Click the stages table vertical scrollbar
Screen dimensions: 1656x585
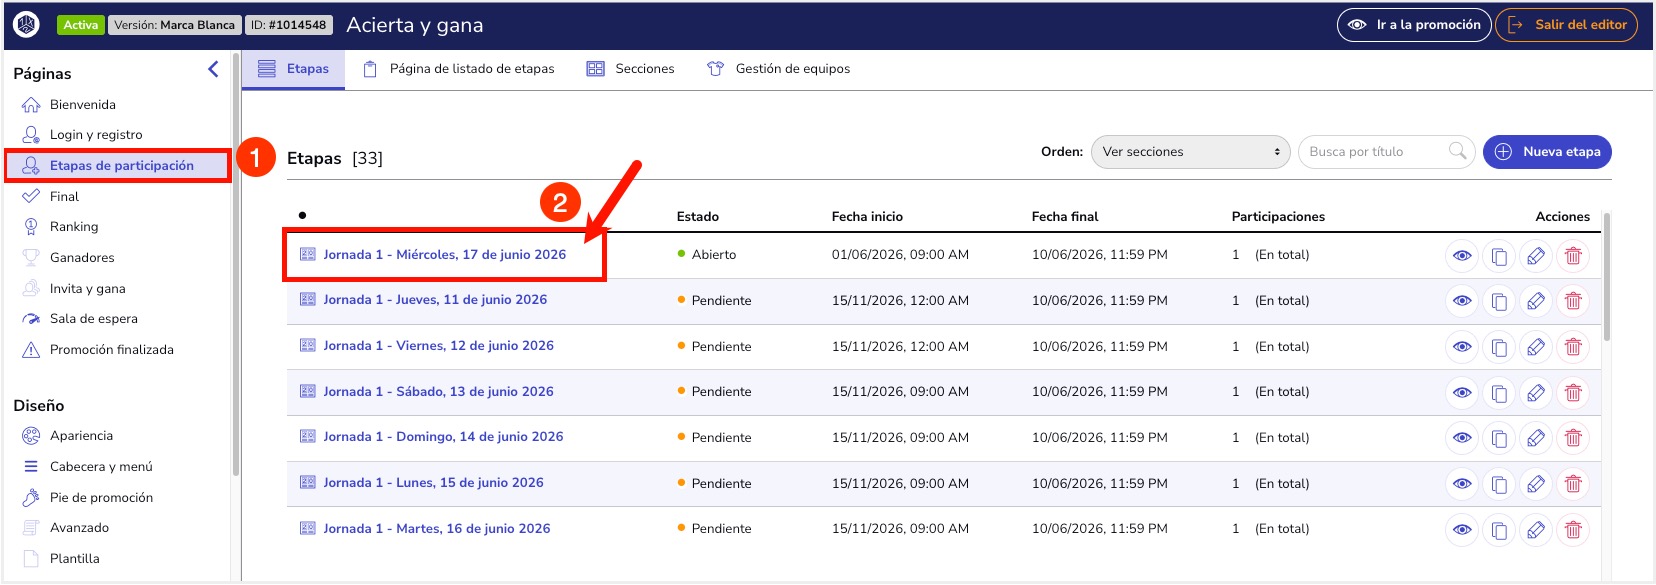pyautogui.click(x=1607, y=277)
